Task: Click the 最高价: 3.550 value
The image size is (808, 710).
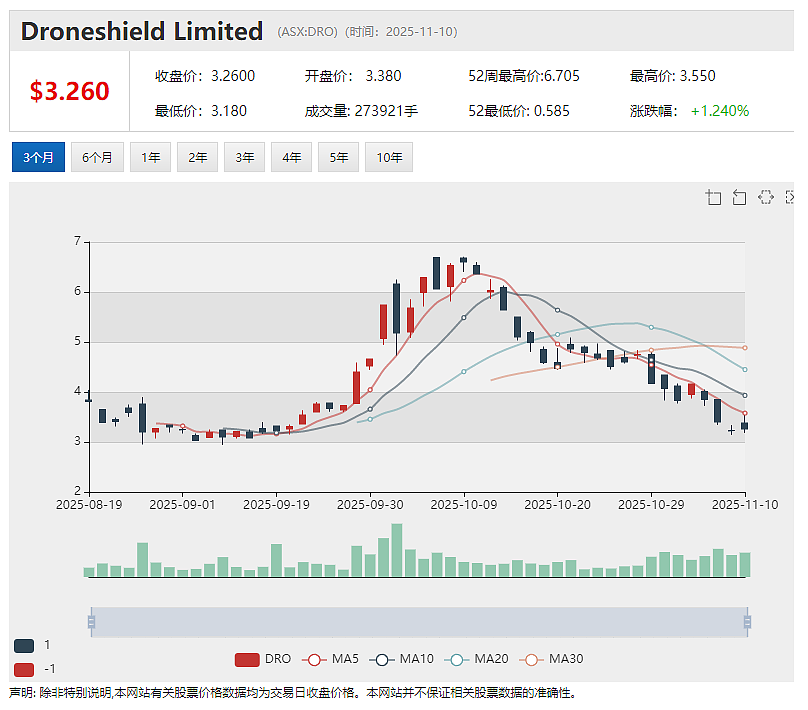Action: click(672, 76)
